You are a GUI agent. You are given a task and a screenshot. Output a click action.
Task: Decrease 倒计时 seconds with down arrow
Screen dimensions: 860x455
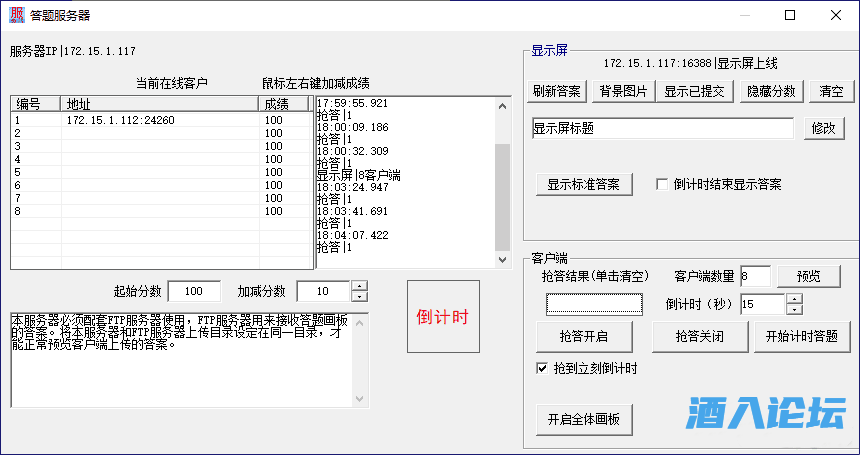[794, 309]
